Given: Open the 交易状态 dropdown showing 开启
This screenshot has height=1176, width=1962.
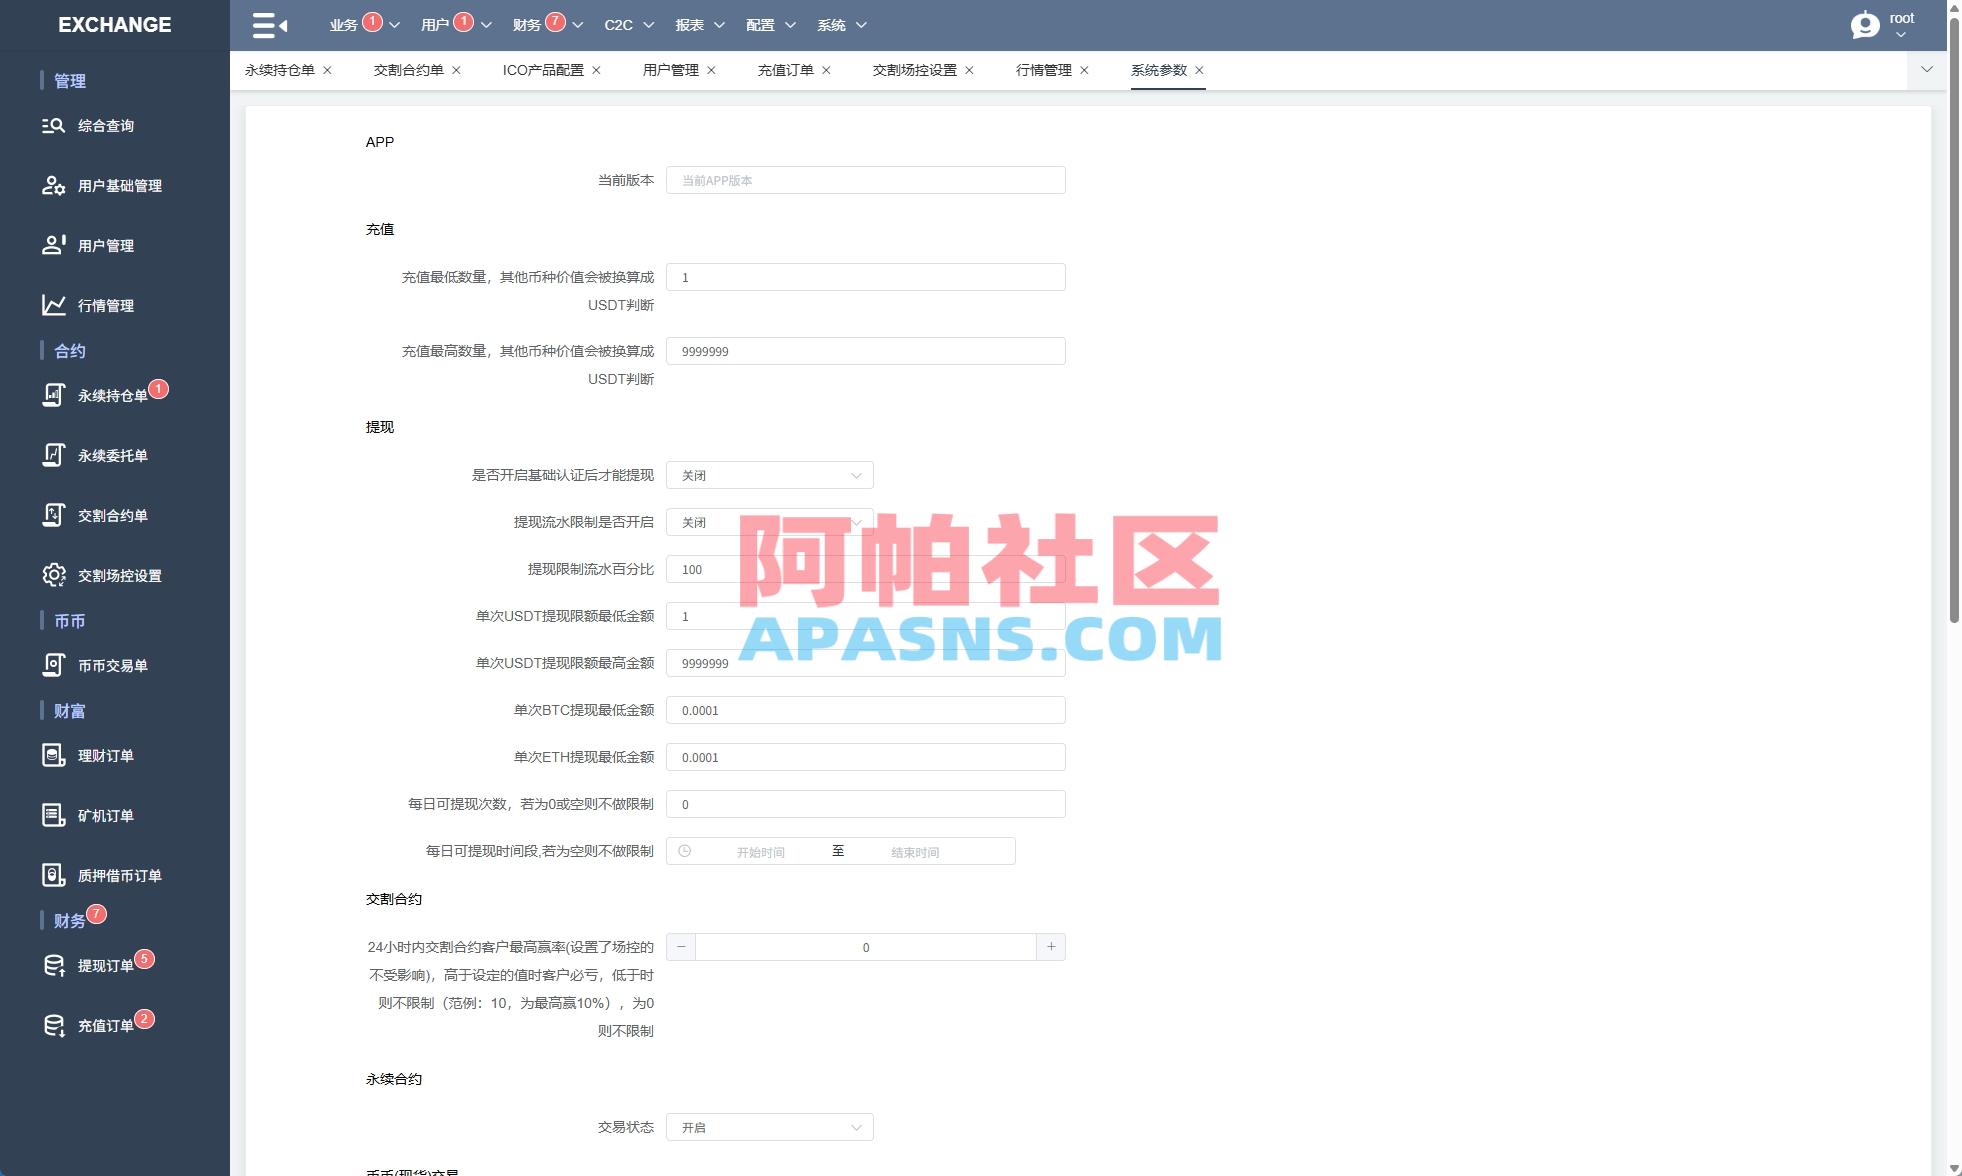Looking at the screenshot, I should pyautogui.click(x=768, y=1126).
